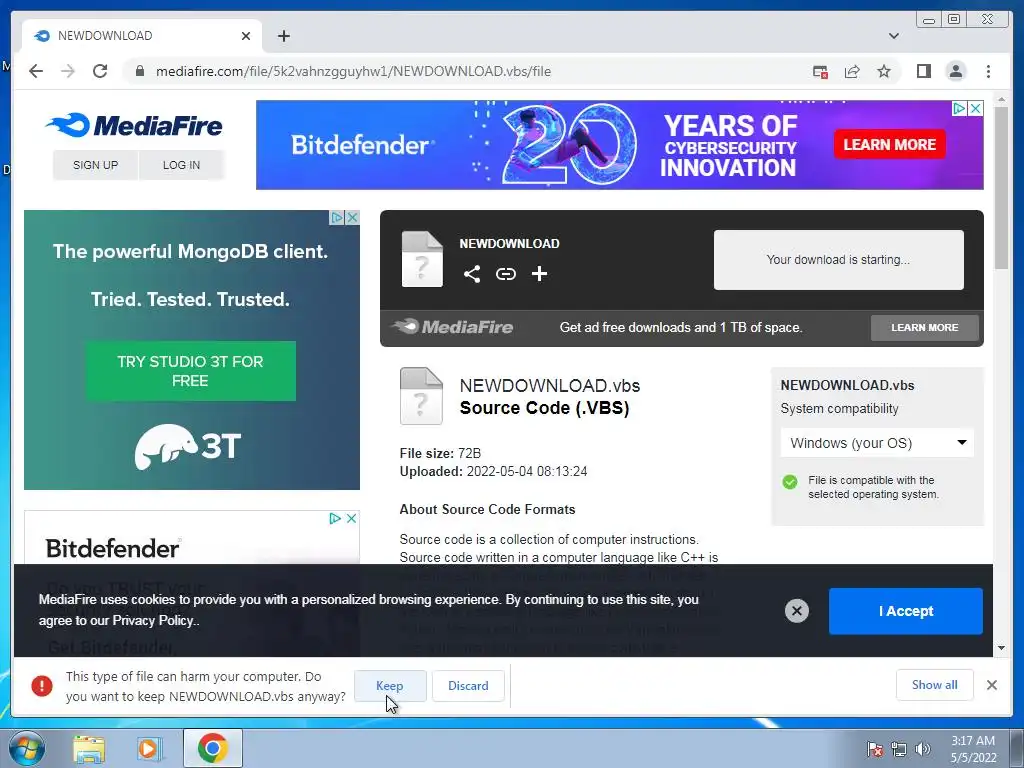Open Chrome's three-dot menu
Image resolution: width=1024 pixels, height=768 pixels.
[x=988, y=71]
